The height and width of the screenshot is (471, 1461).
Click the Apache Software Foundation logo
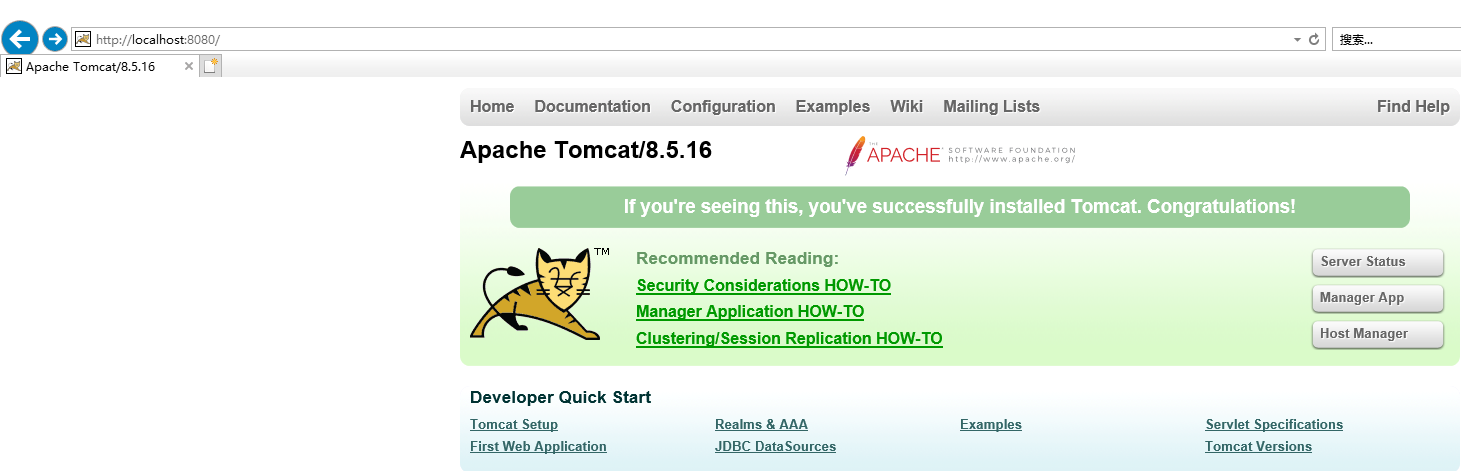tap(960, 155)
